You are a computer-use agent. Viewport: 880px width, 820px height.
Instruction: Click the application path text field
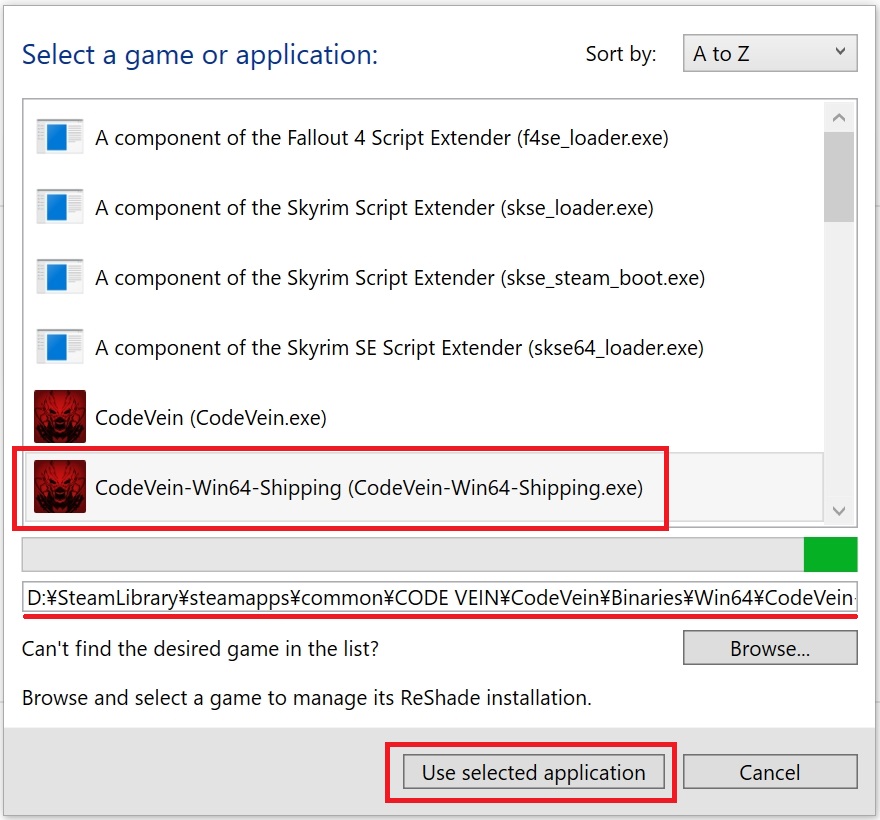tap(440, 598)
